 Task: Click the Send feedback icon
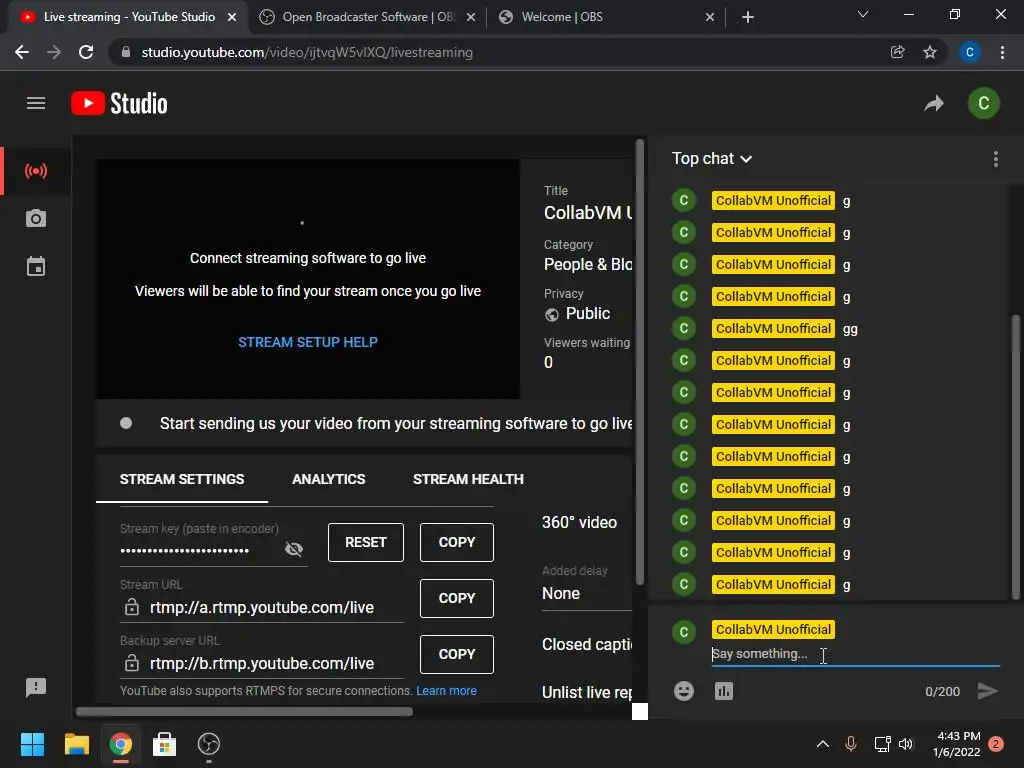tap(36, 687)
